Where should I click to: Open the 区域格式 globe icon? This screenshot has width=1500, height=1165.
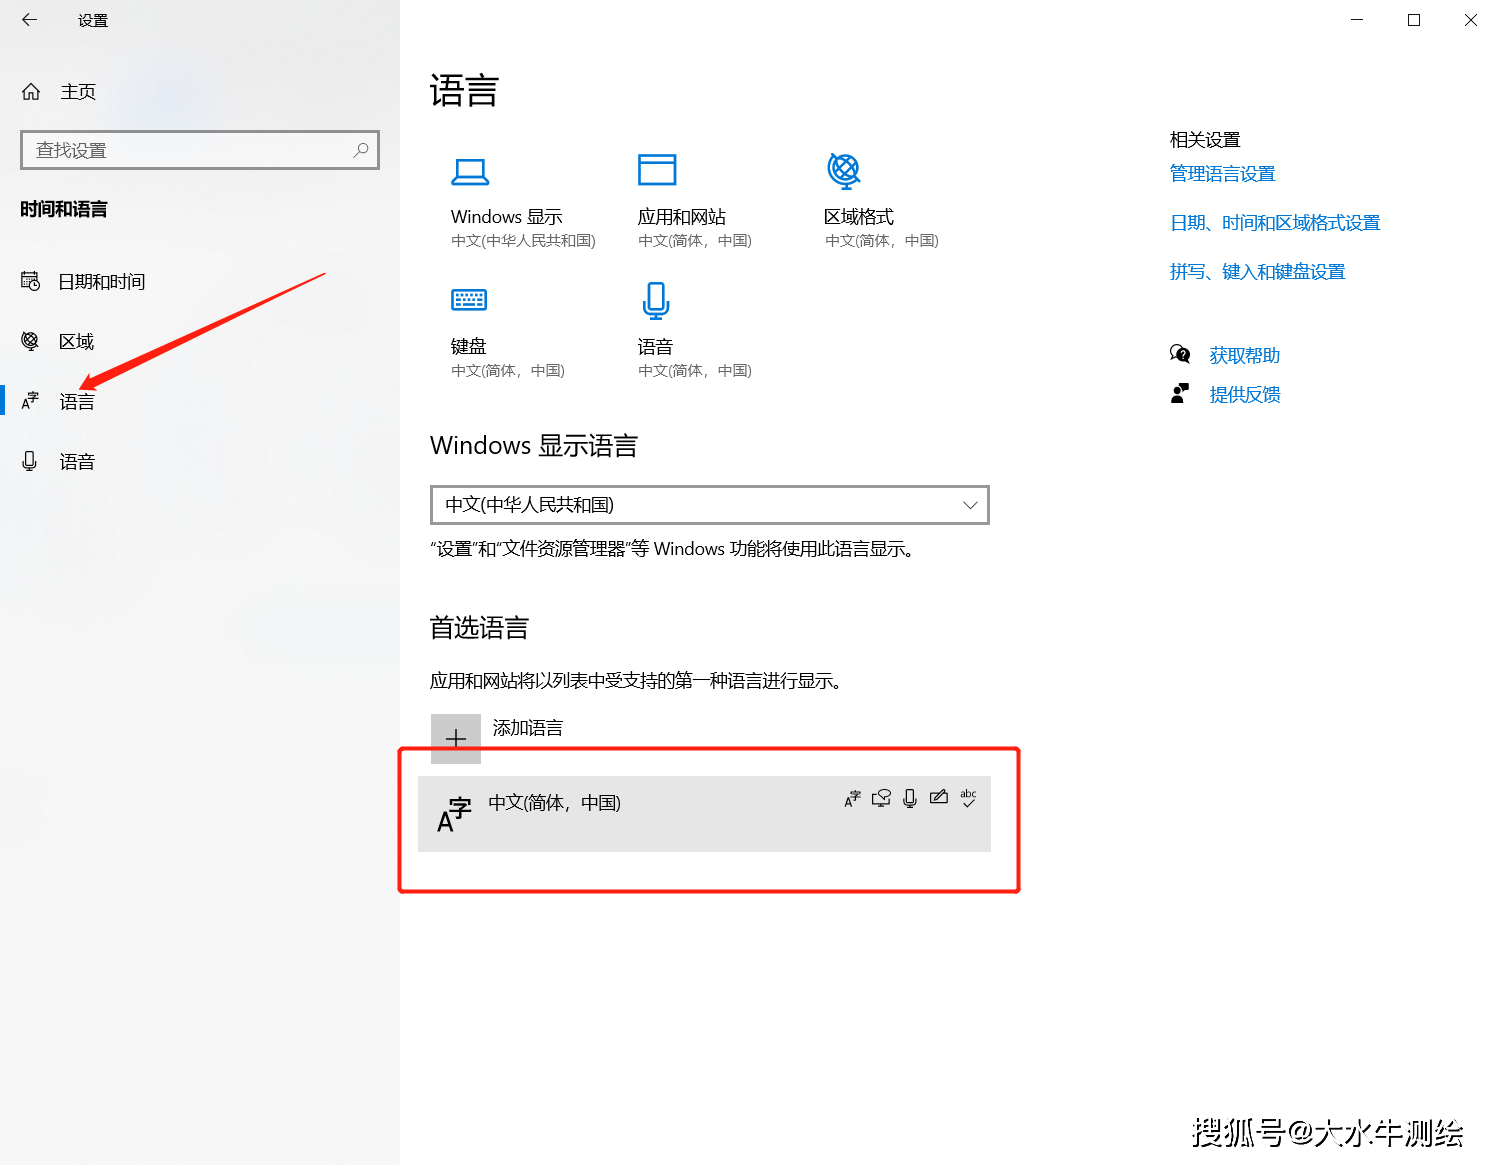click(x=844, y=170)
